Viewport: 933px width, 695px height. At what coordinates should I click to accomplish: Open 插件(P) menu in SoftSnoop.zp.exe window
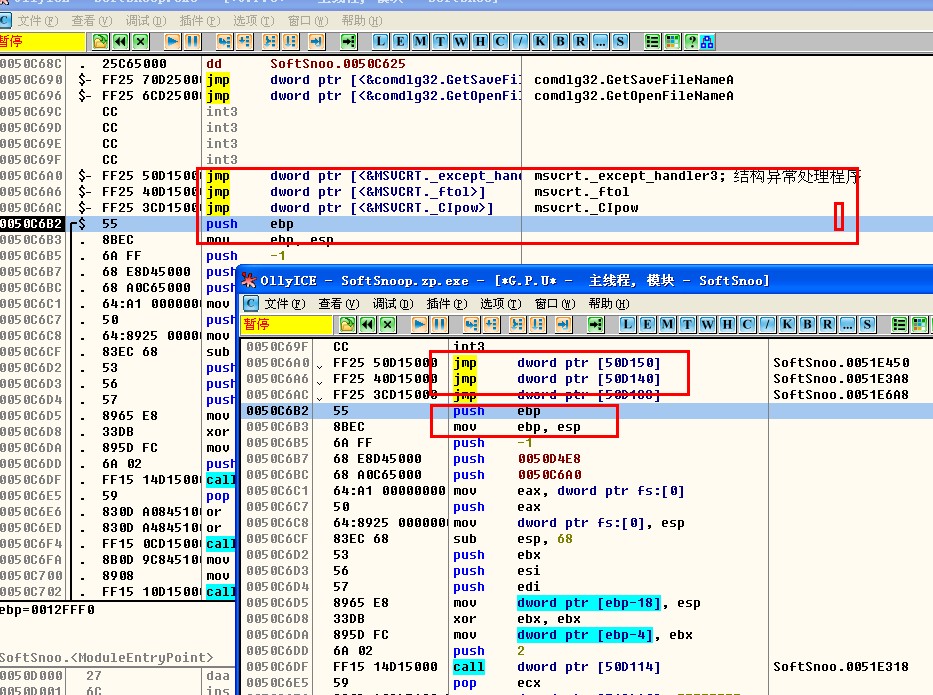(x=447, y=303)
